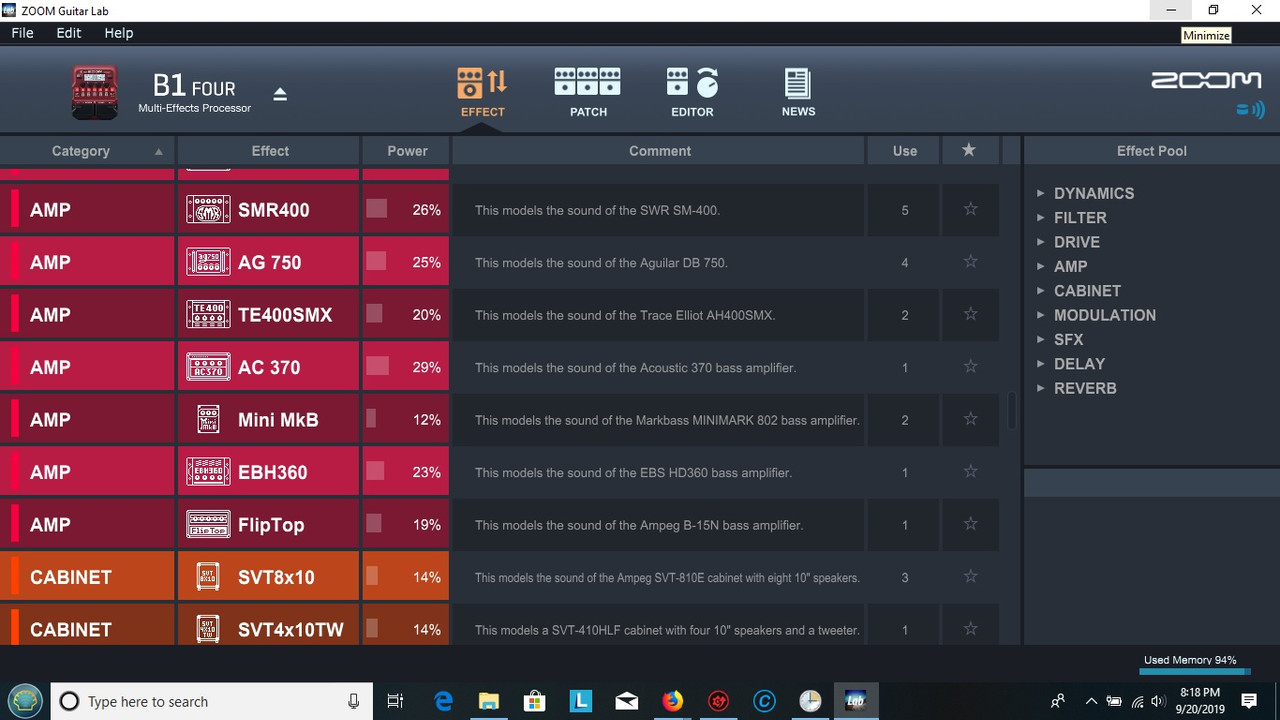The image size is (1280, 720).
Task: Click Markbass MINIMARK 802 comment text
Action: click(x=667, y=420)
